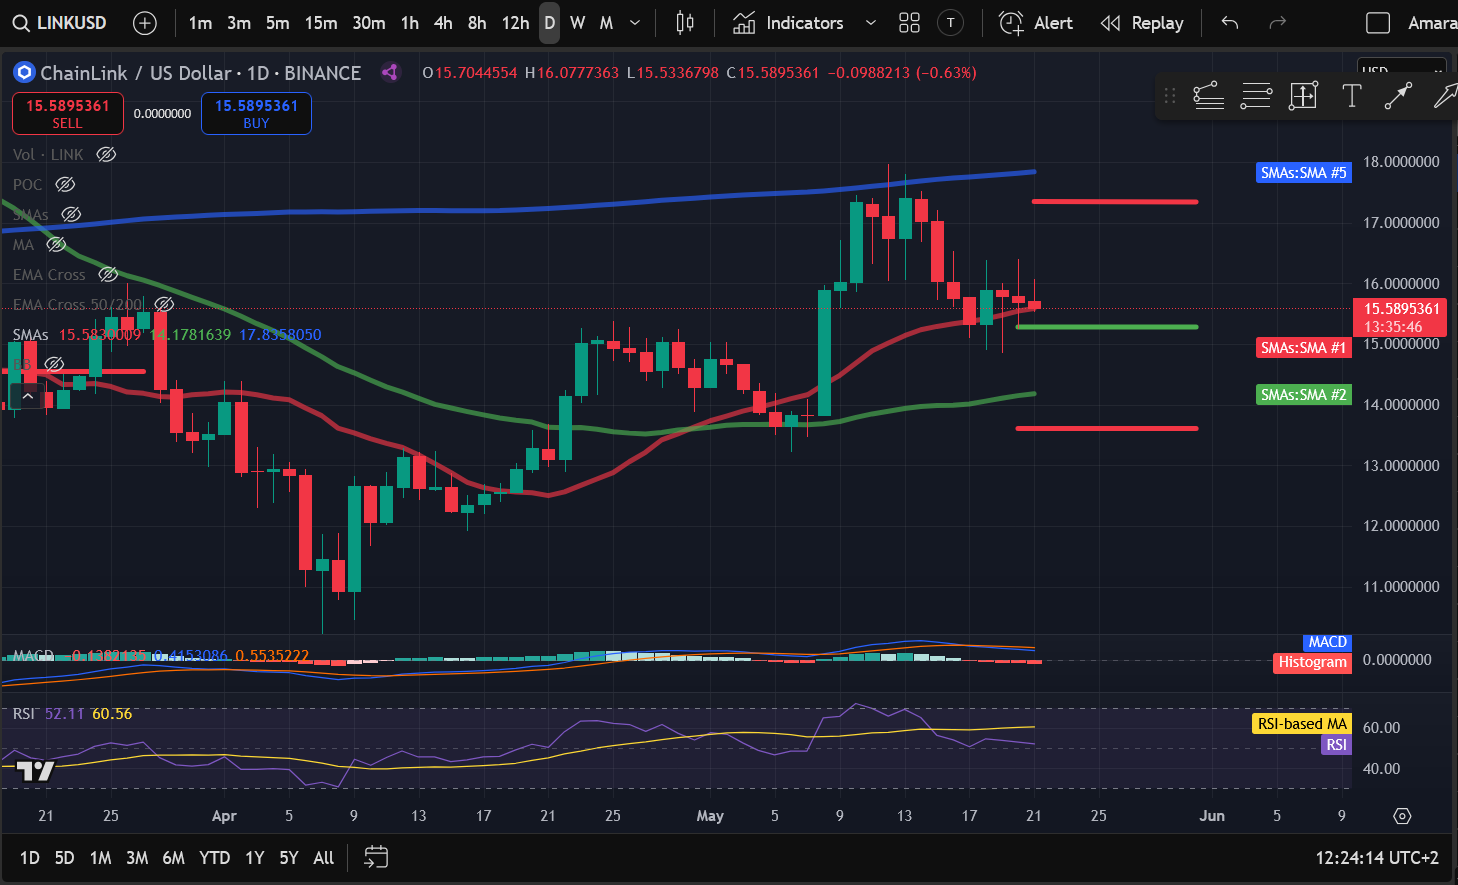Select the D daily interval
The image size is (1458, 885).
point(549,23)
